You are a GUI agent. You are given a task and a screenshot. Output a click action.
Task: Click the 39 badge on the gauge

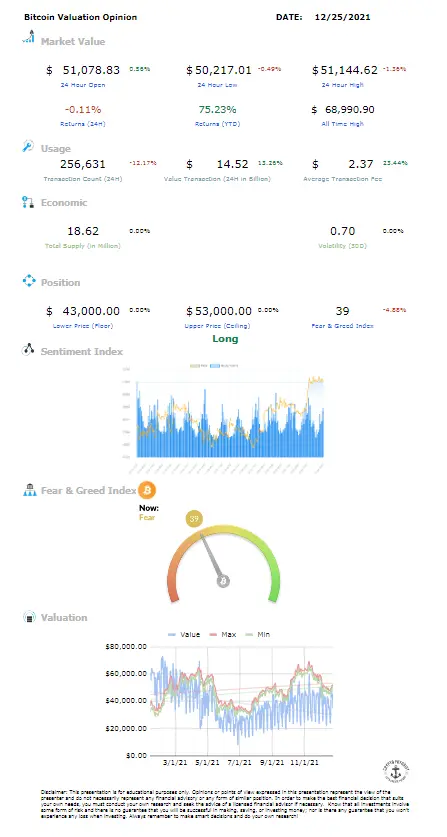tap(194, 518)
